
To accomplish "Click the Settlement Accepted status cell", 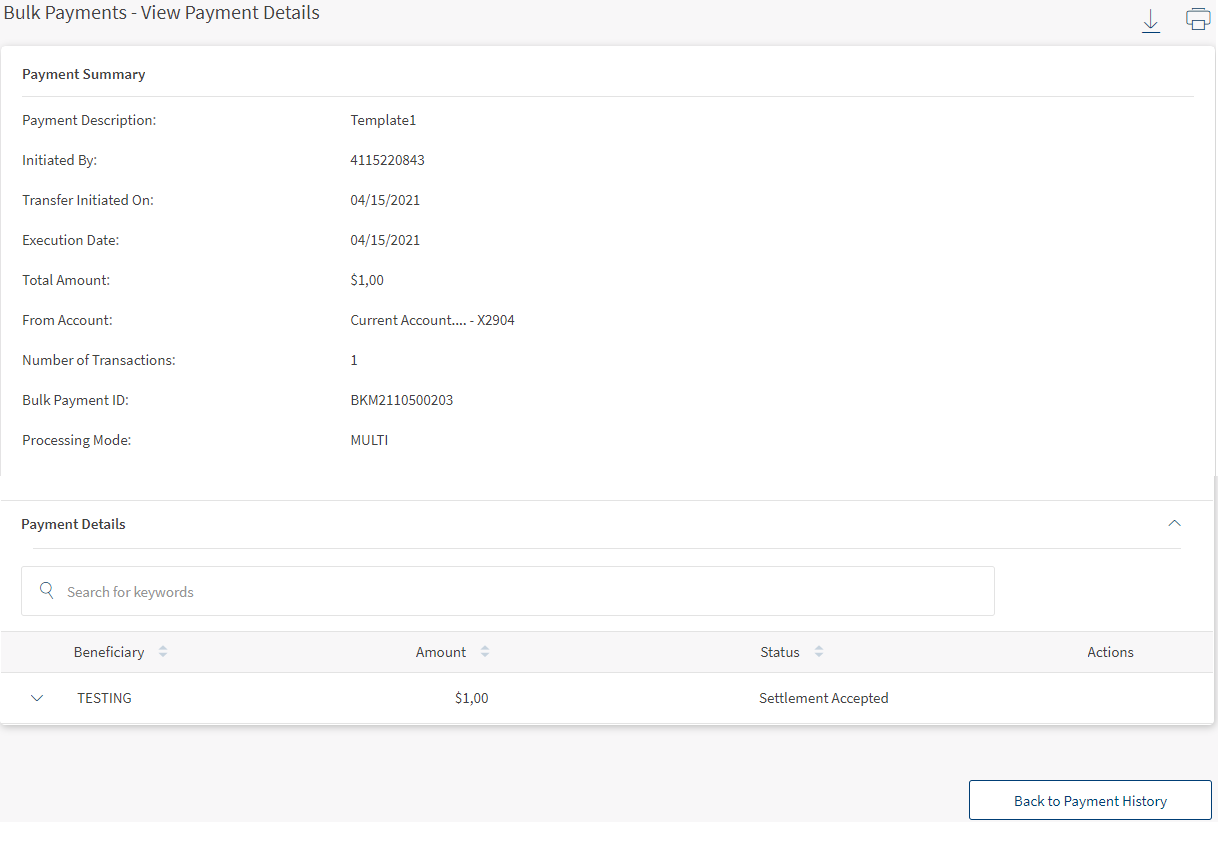I will pos(823,698).
